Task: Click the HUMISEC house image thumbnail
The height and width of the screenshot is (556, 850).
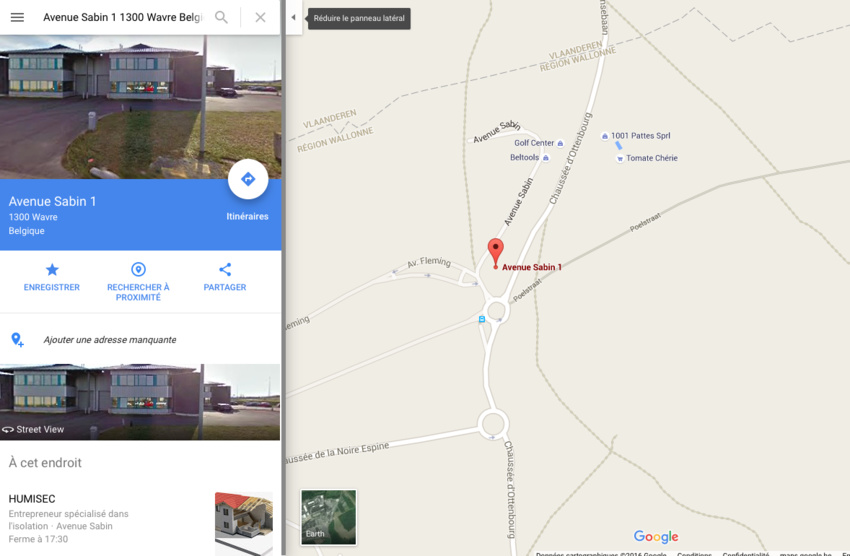Action: pyautogui.click(x=244, y=523)
